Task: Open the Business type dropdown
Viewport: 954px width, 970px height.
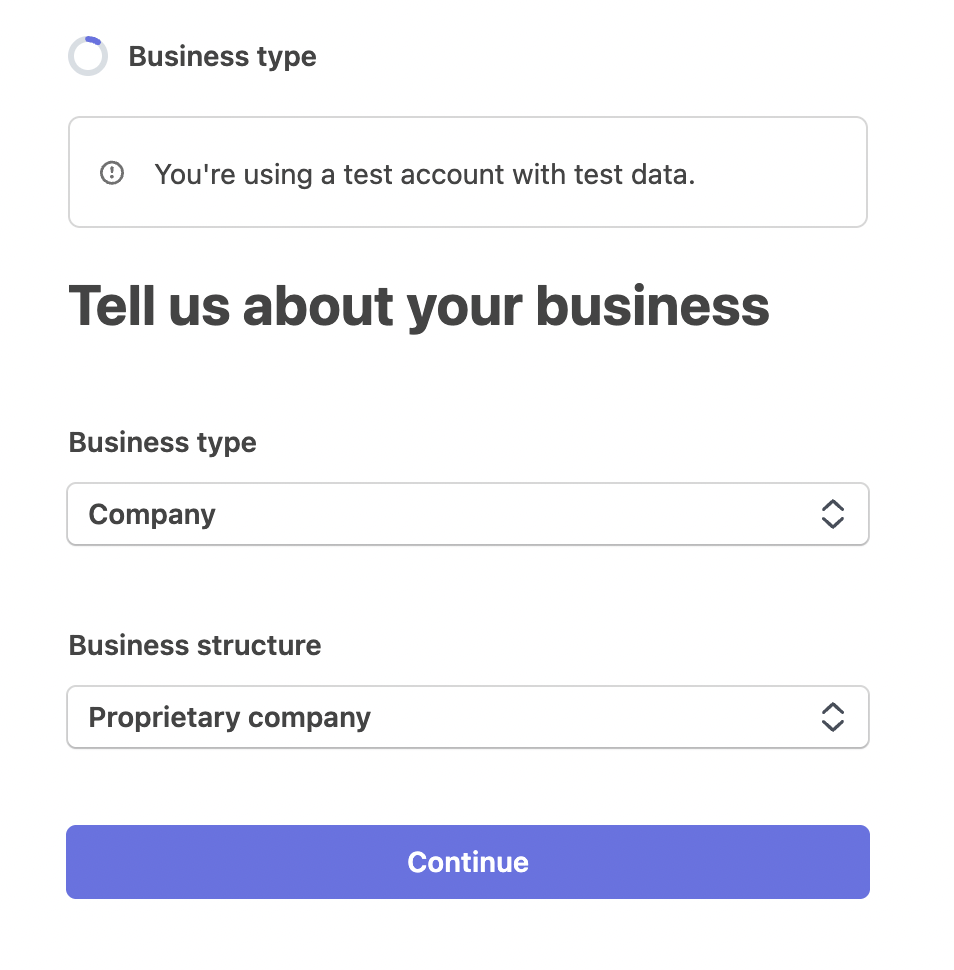Action: [x=468, y=514]
